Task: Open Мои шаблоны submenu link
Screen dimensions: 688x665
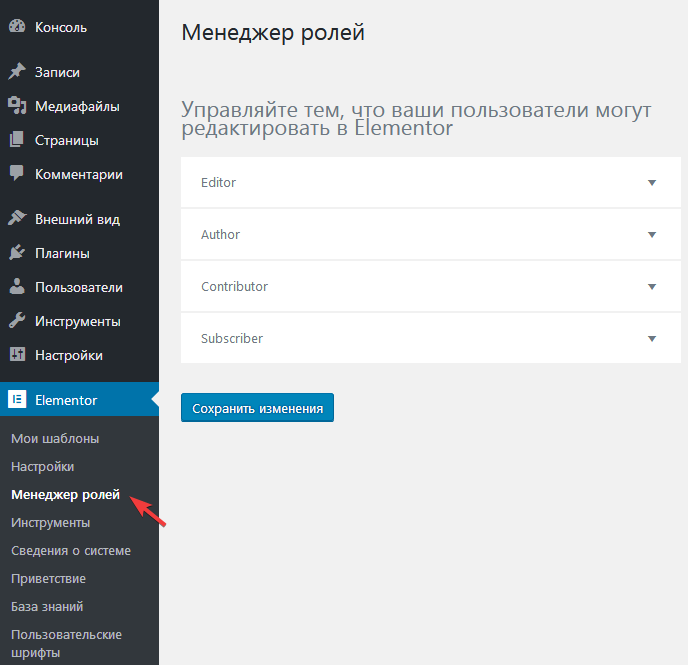Action: tap(55, 439)
